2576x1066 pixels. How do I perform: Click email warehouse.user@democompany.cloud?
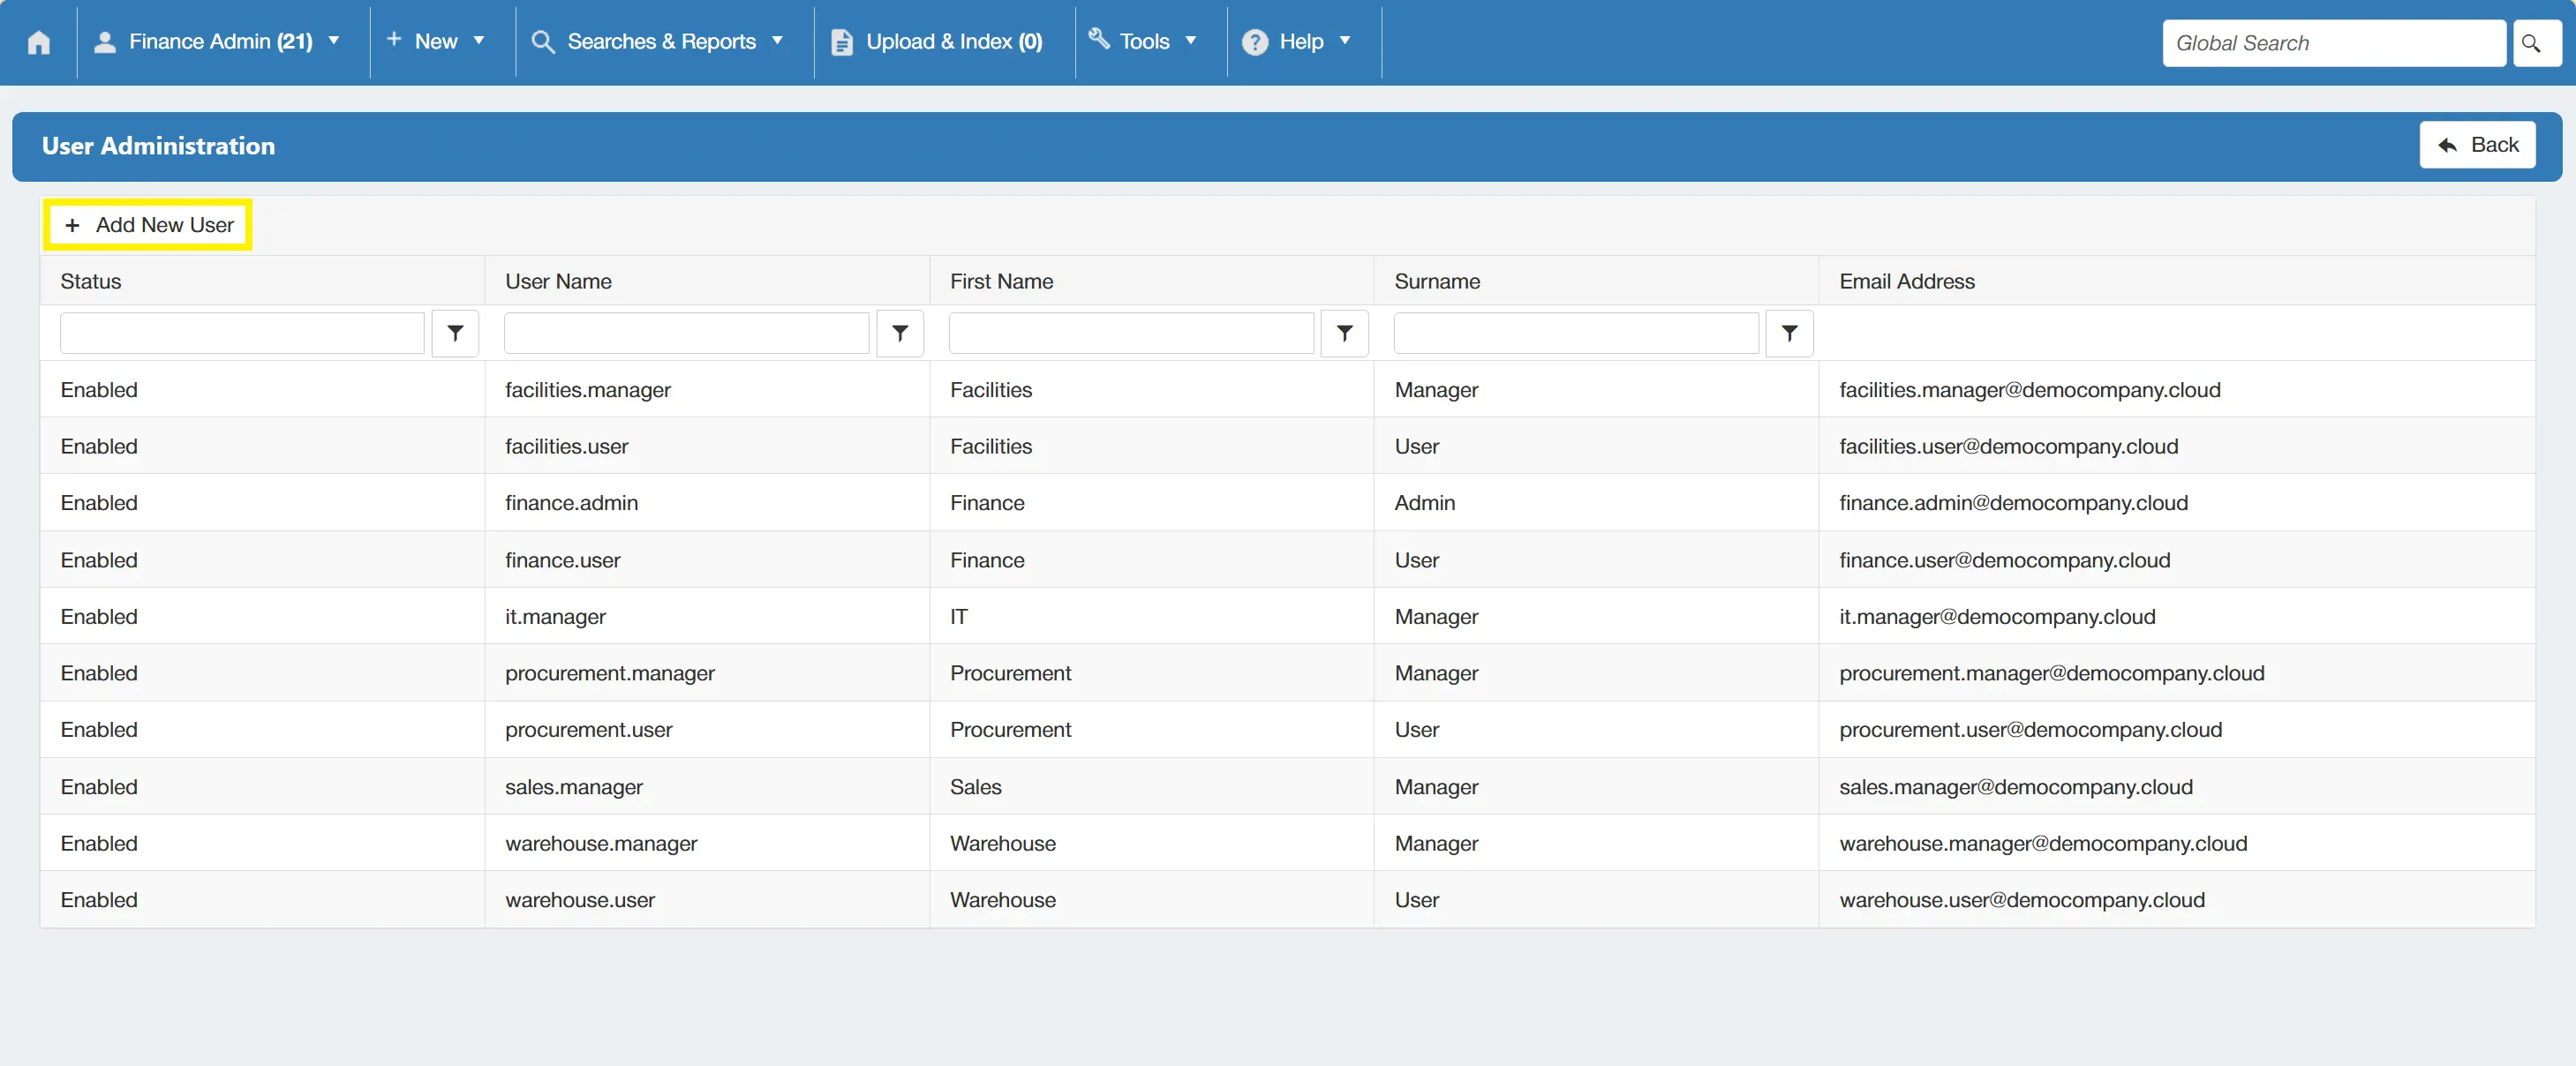2022,900
